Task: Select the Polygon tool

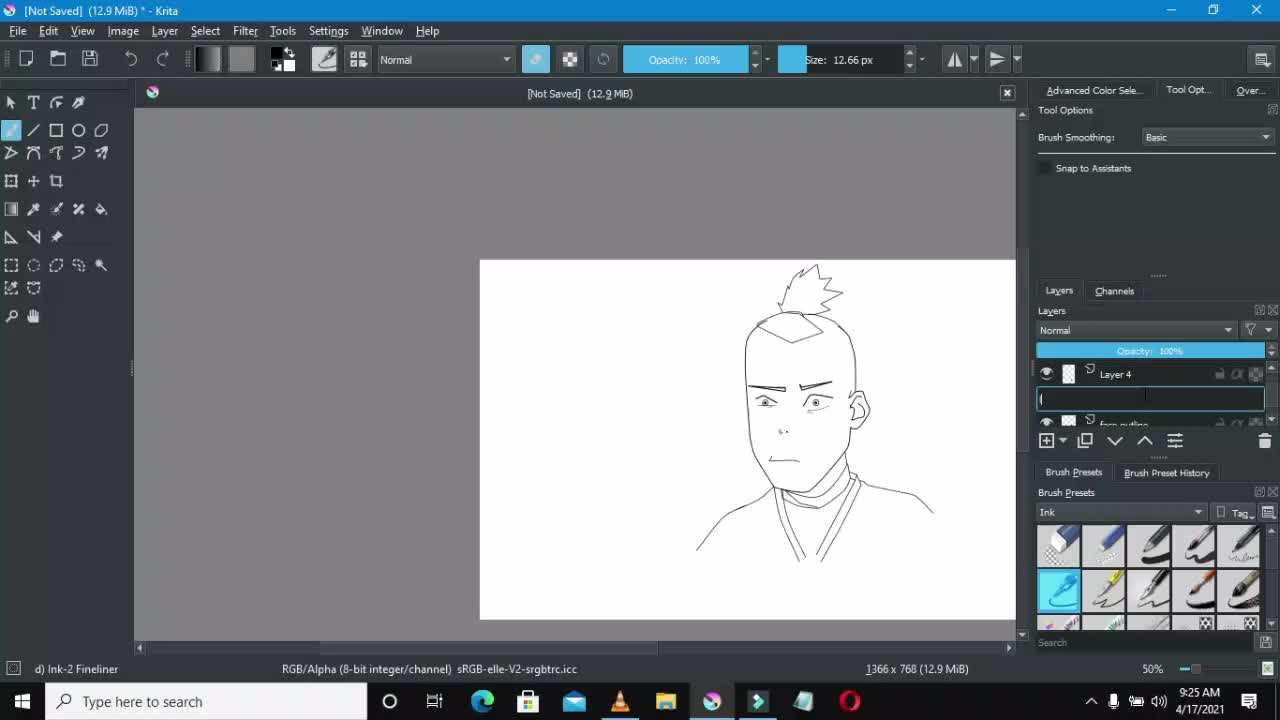Action: 101,130
